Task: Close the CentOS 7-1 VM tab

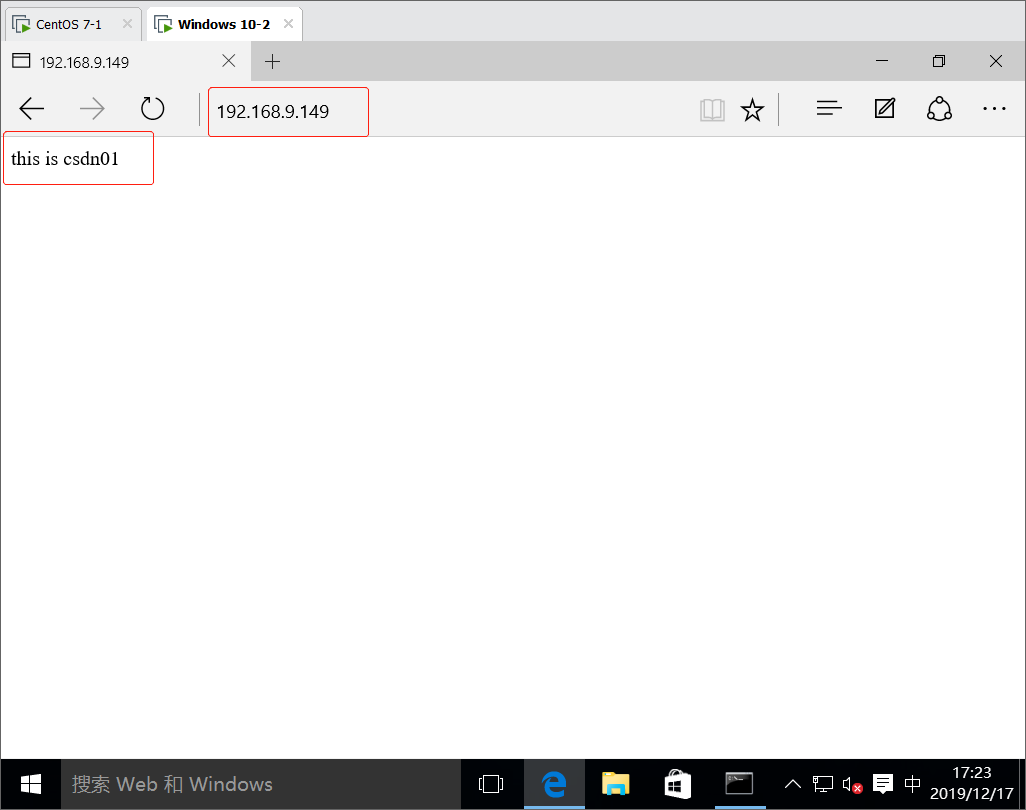Action: [x=127, y=24]
